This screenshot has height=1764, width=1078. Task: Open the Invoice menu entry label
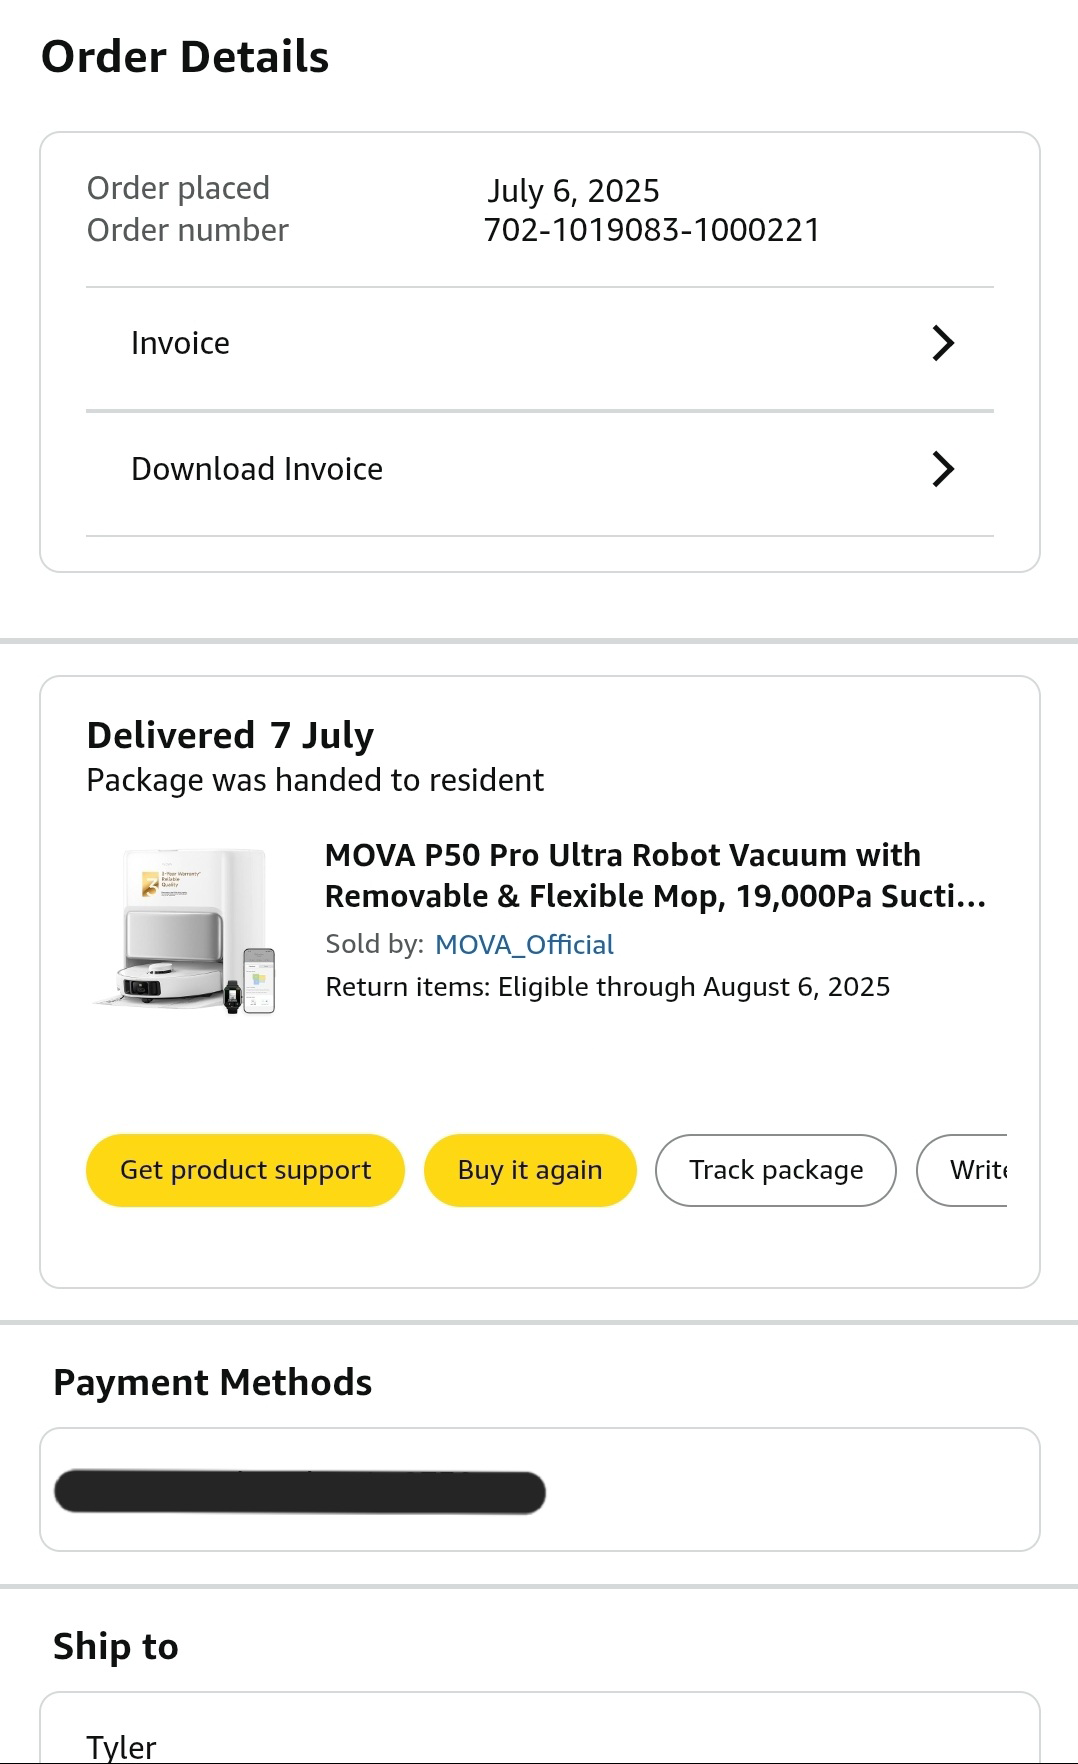181,343
